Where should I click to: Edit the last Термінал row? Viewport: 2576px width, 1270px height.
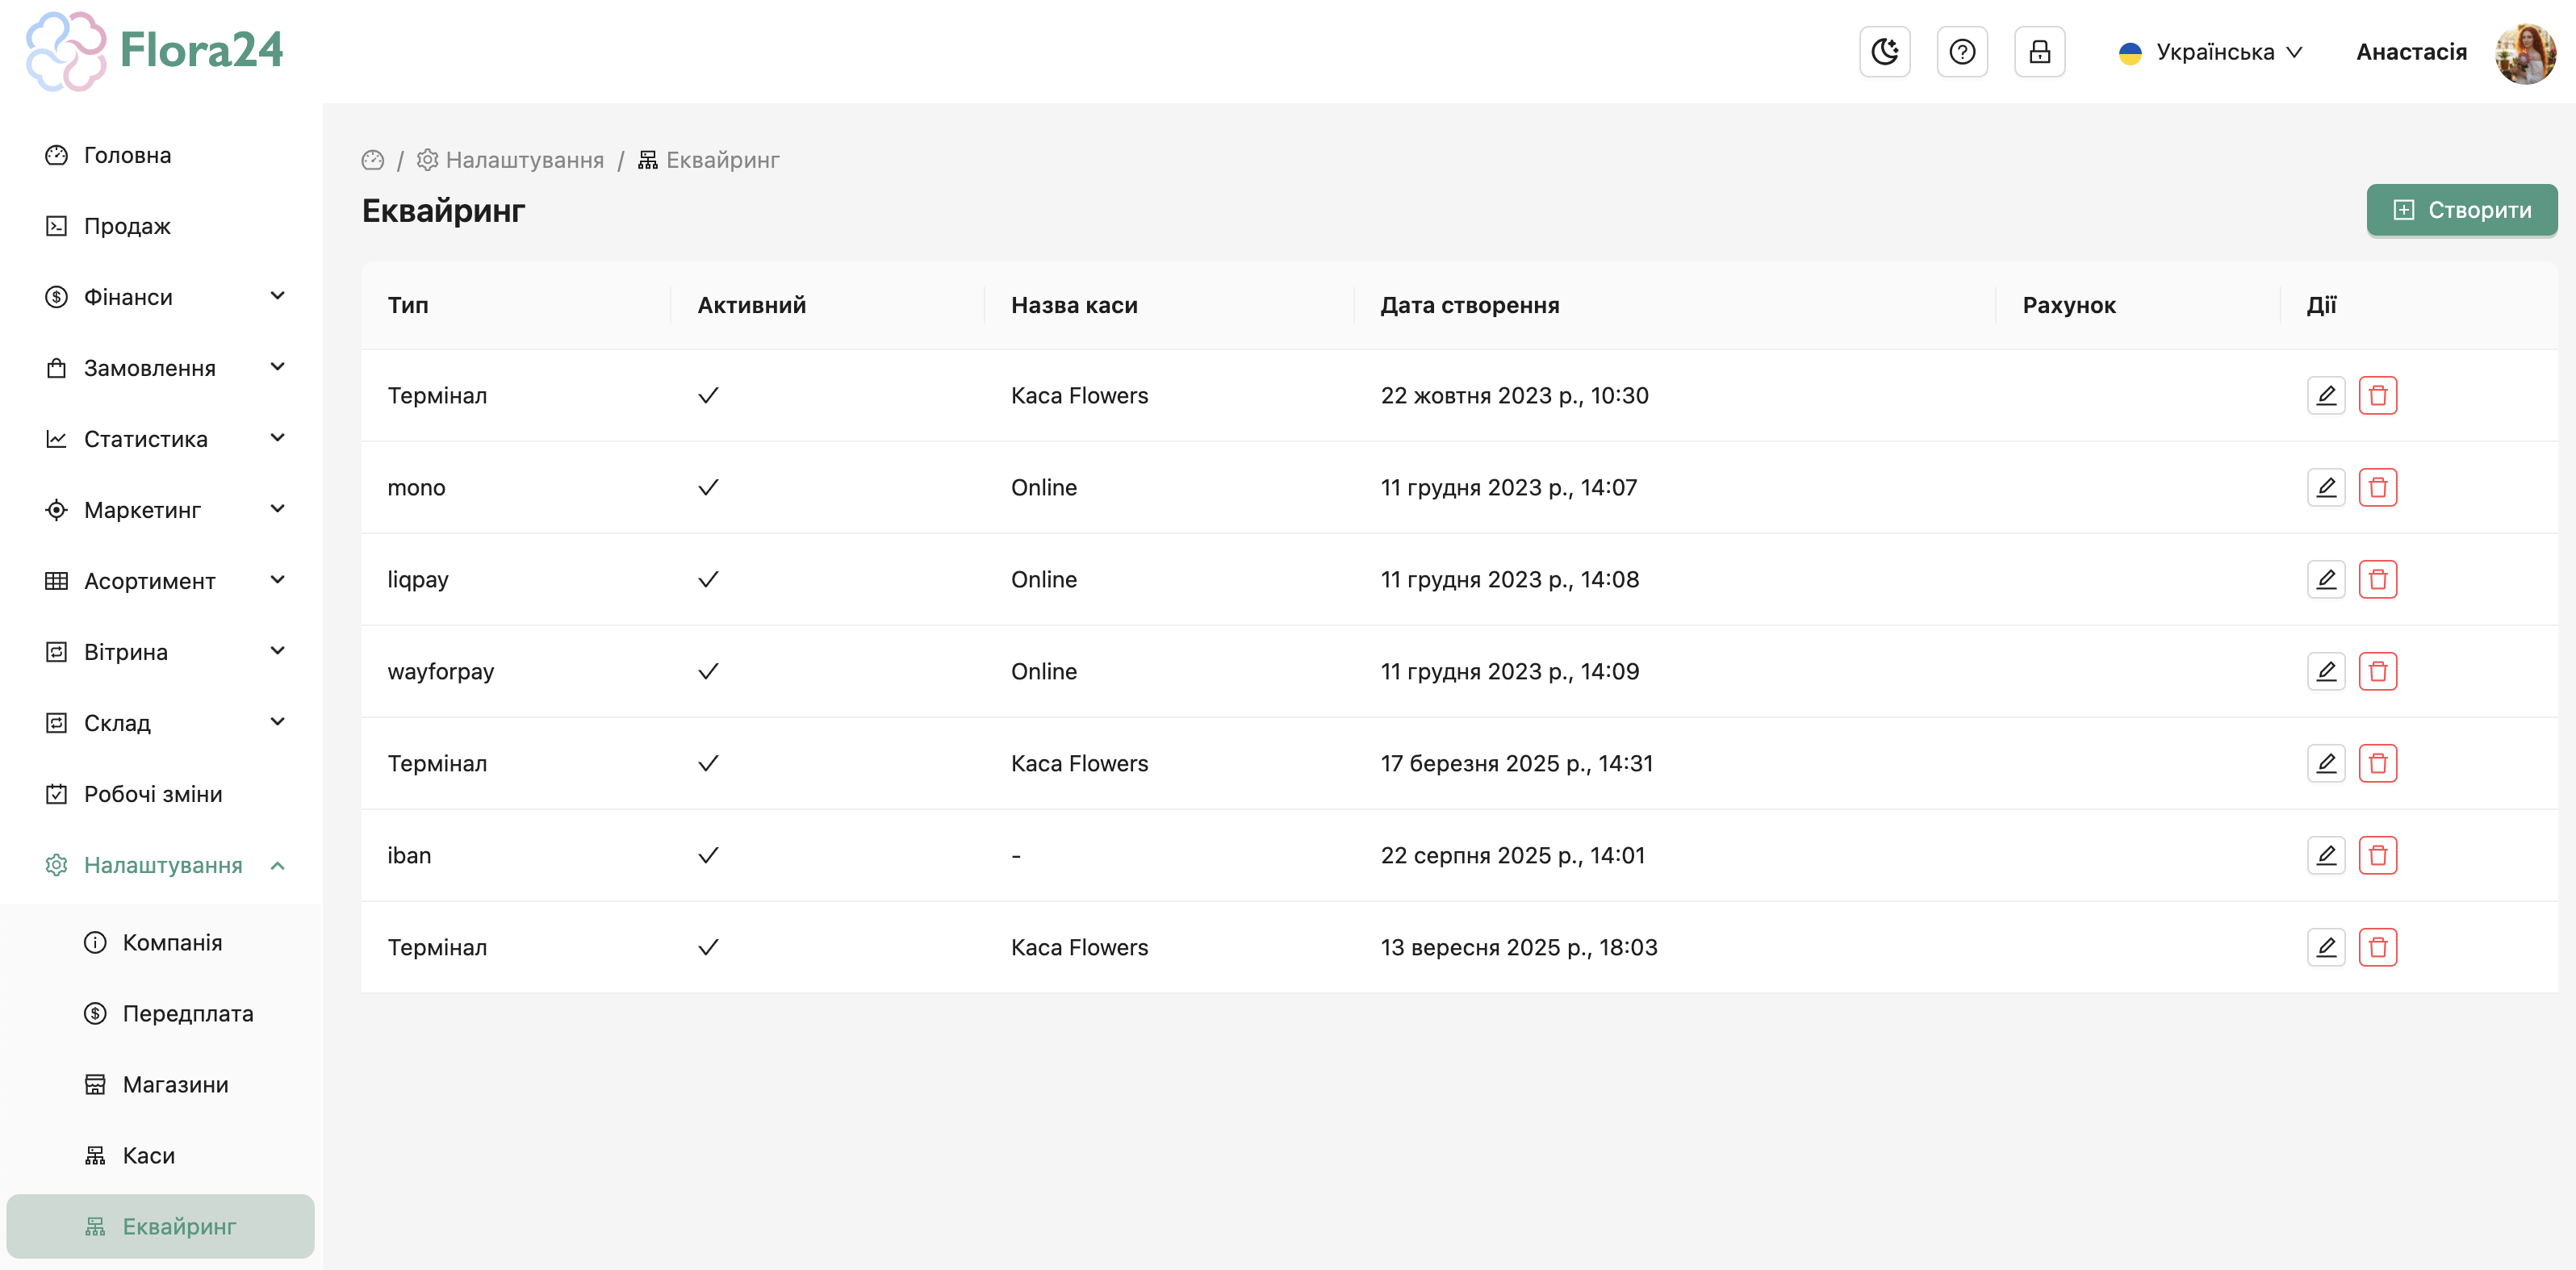[x=2325, y=948]
